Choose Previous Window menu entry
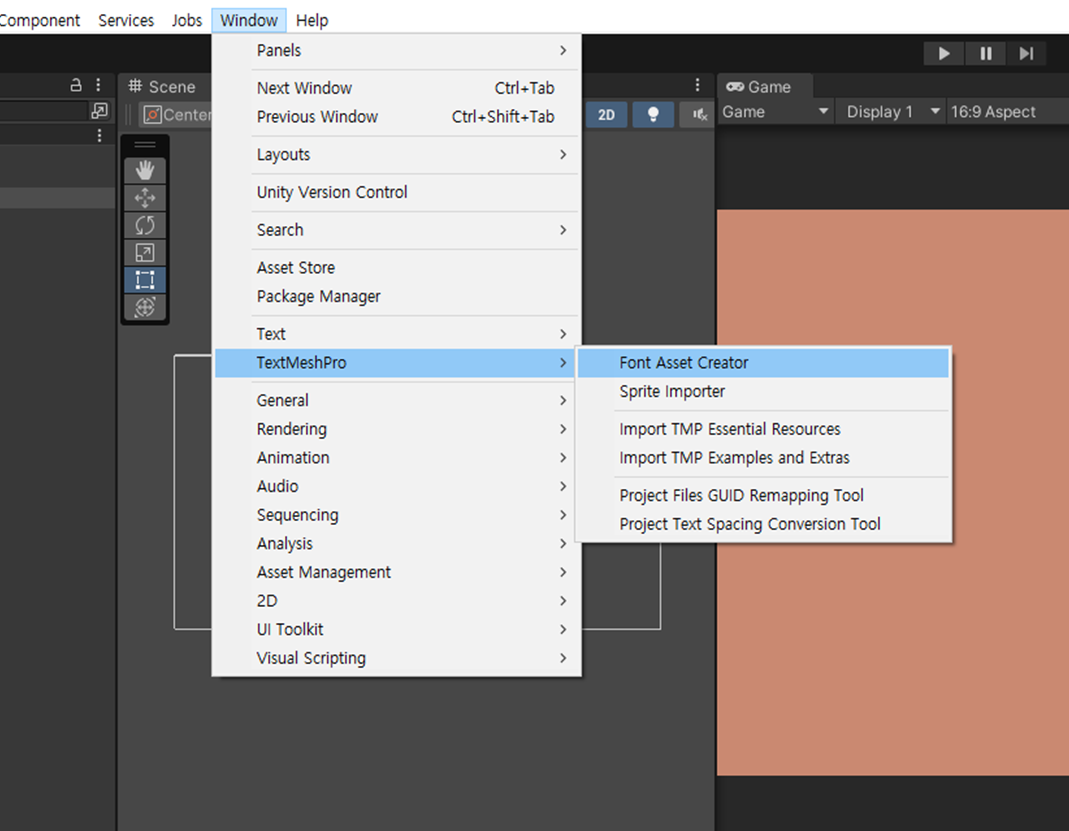Screen dimensions: 1069x831 point(397,117)
